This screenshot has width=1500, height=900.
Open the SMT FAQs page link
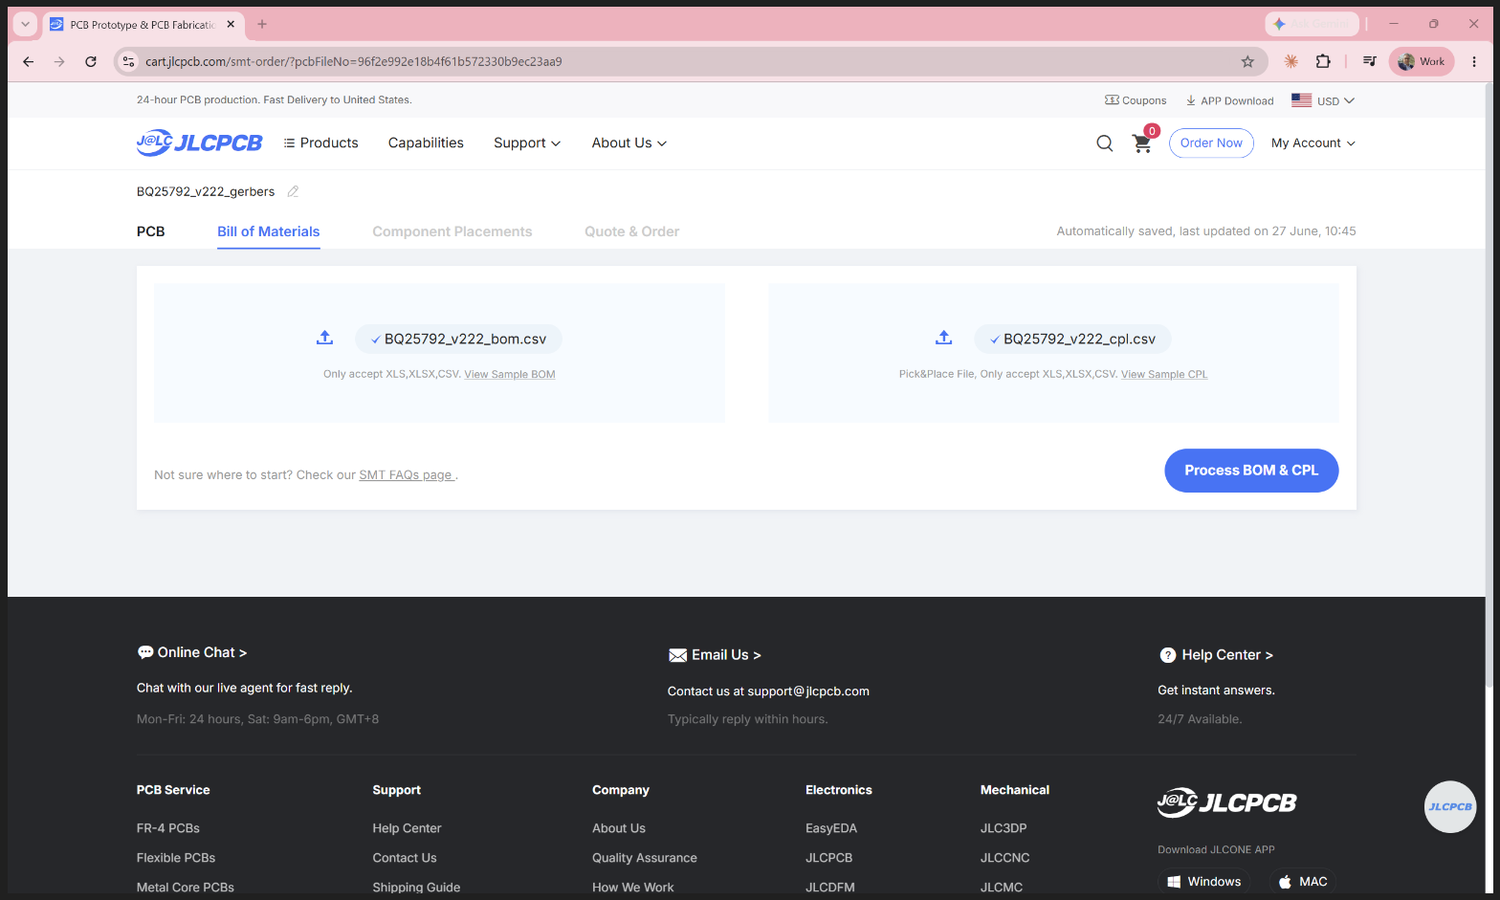click(x=406, y=475)
